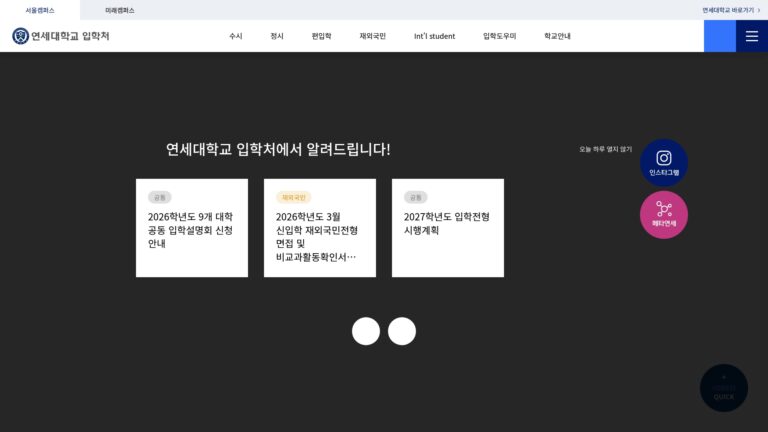This screenshot has width=768, height=432.
Task: Open the pink 미디어연세 circle icon
Action: click(664, 215)
